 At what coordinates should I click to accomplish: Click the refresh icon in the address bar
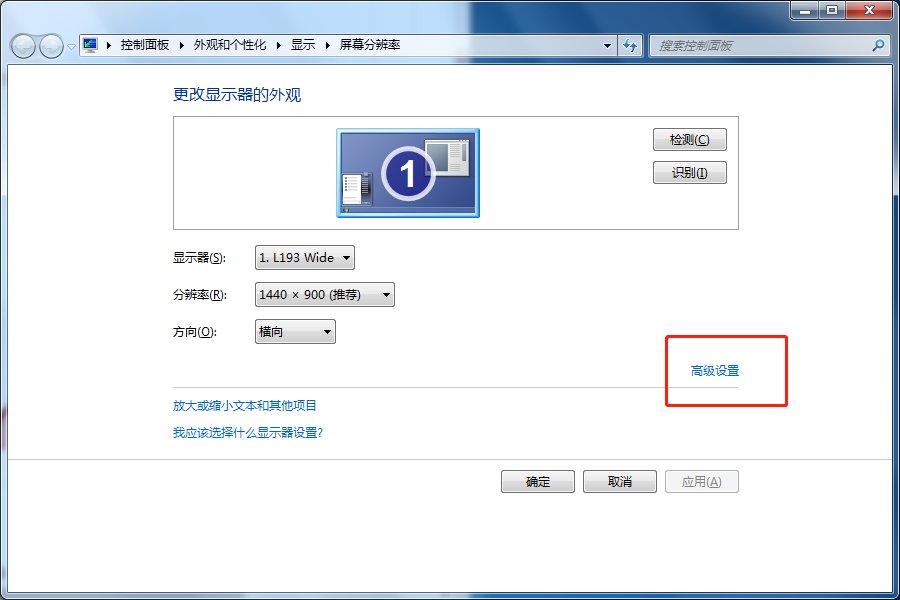(630, 46)
